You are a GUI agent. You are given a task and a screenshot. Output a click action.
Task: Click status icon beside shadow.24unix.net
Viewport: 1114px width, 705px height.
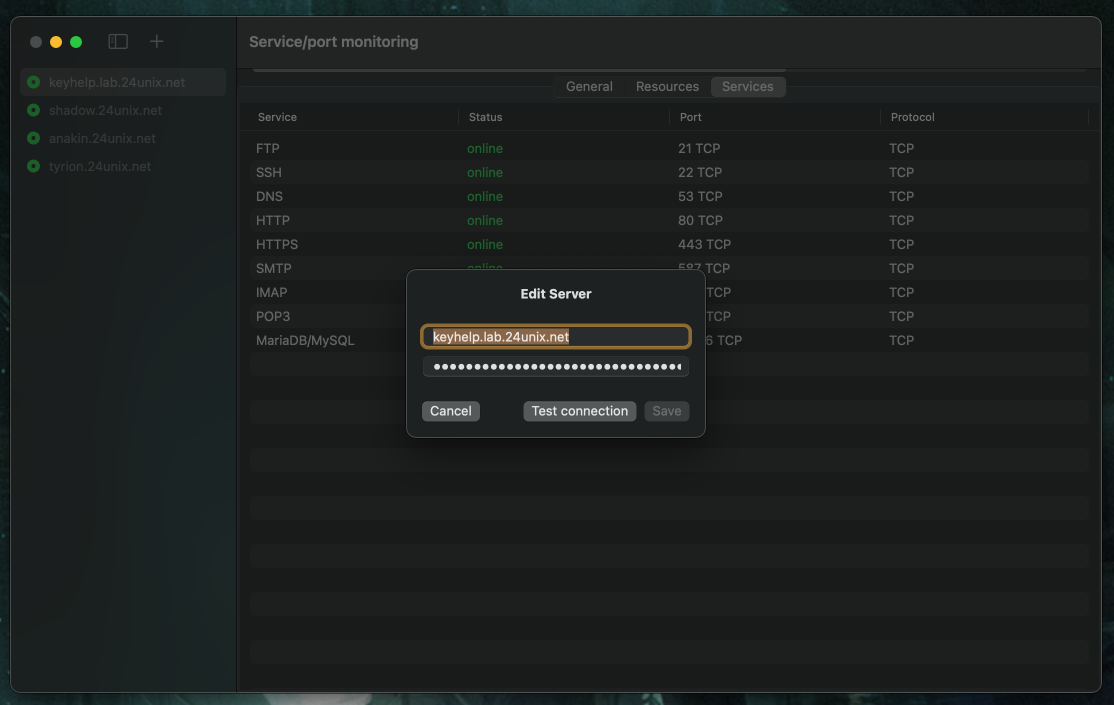pos(33,110)
